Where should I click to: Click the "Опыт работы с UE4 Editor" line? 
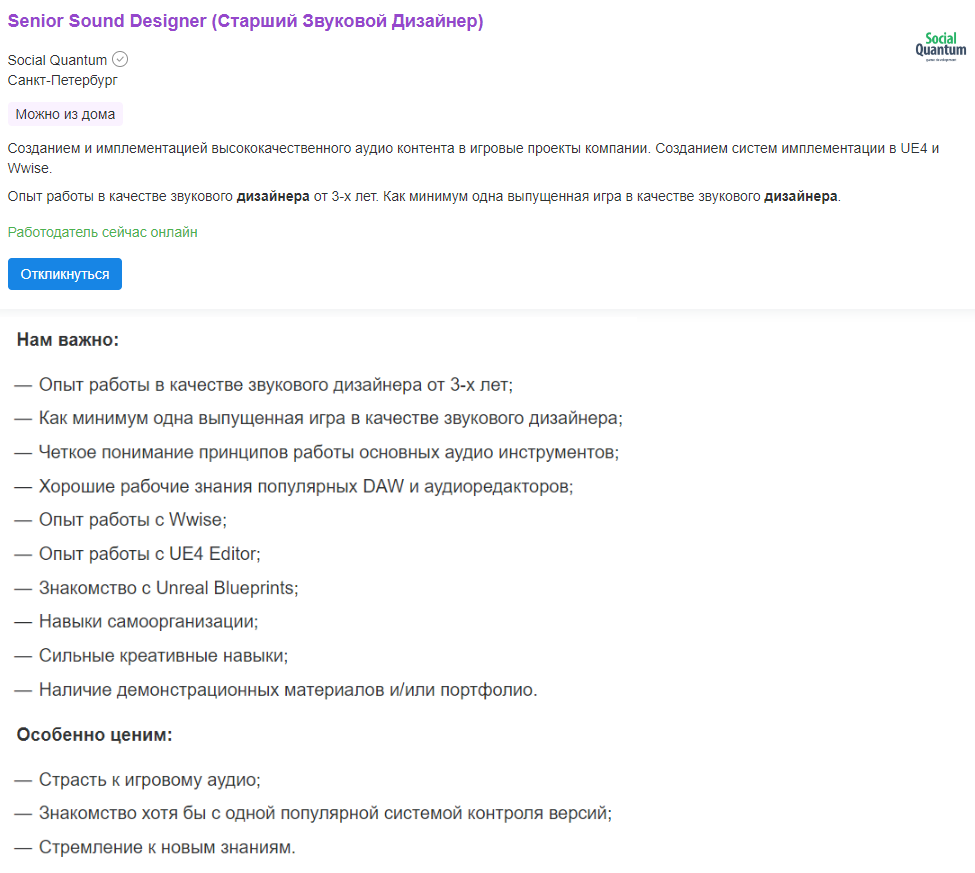[x=149, y=554]
